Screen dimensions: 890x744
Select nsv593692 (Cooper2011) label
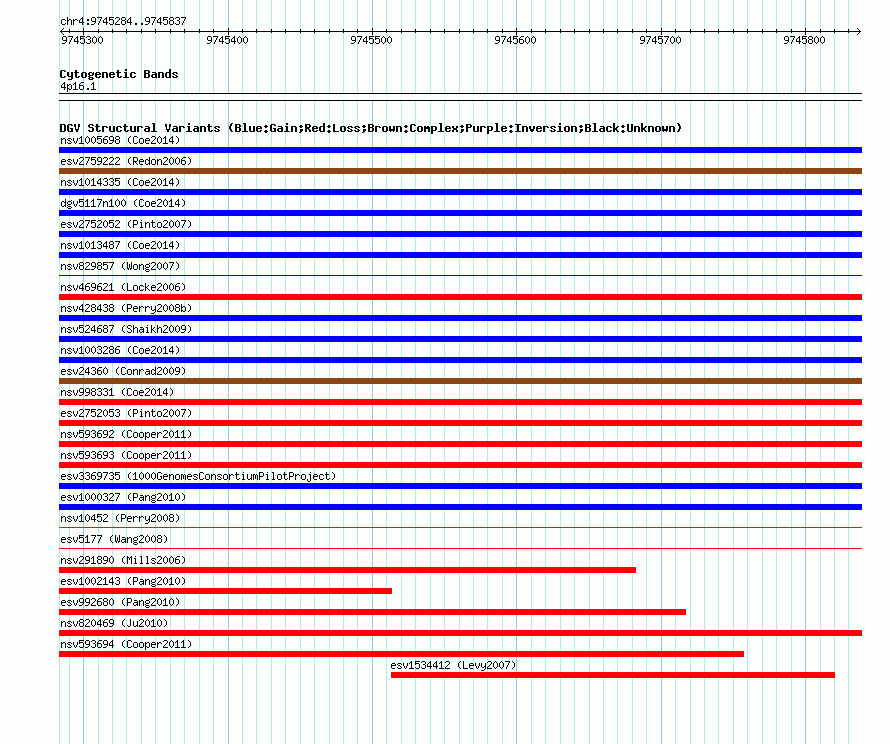tap(126, 434)
